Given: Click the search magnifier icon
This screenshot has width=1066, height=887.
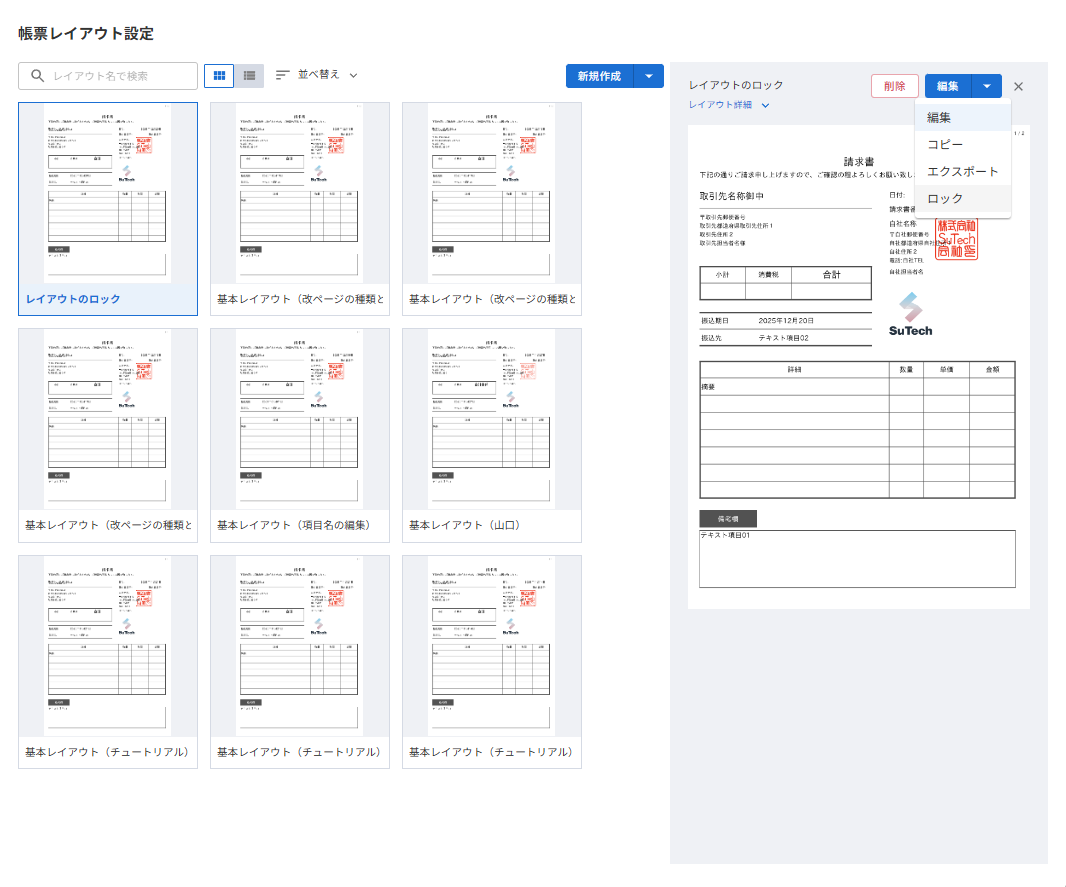Looking at the screenshot, I should tap(38, 76).
